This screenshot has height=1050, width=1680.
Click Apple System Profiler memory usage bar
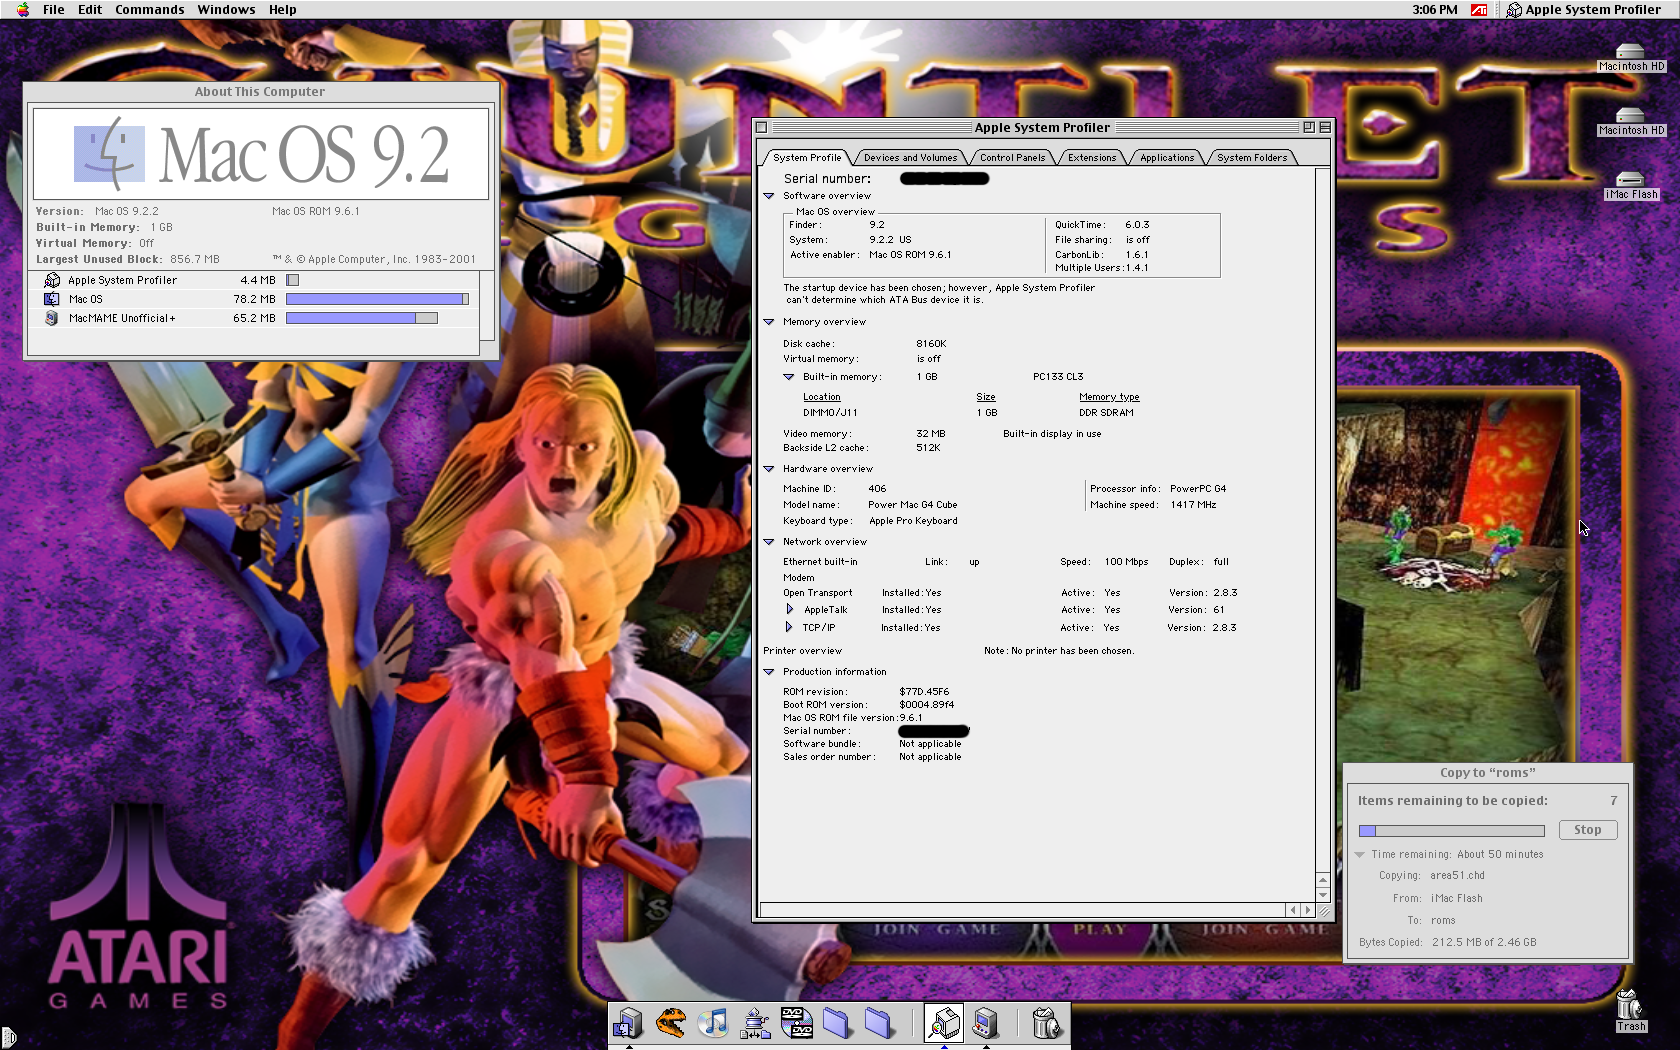click(292, 280)
